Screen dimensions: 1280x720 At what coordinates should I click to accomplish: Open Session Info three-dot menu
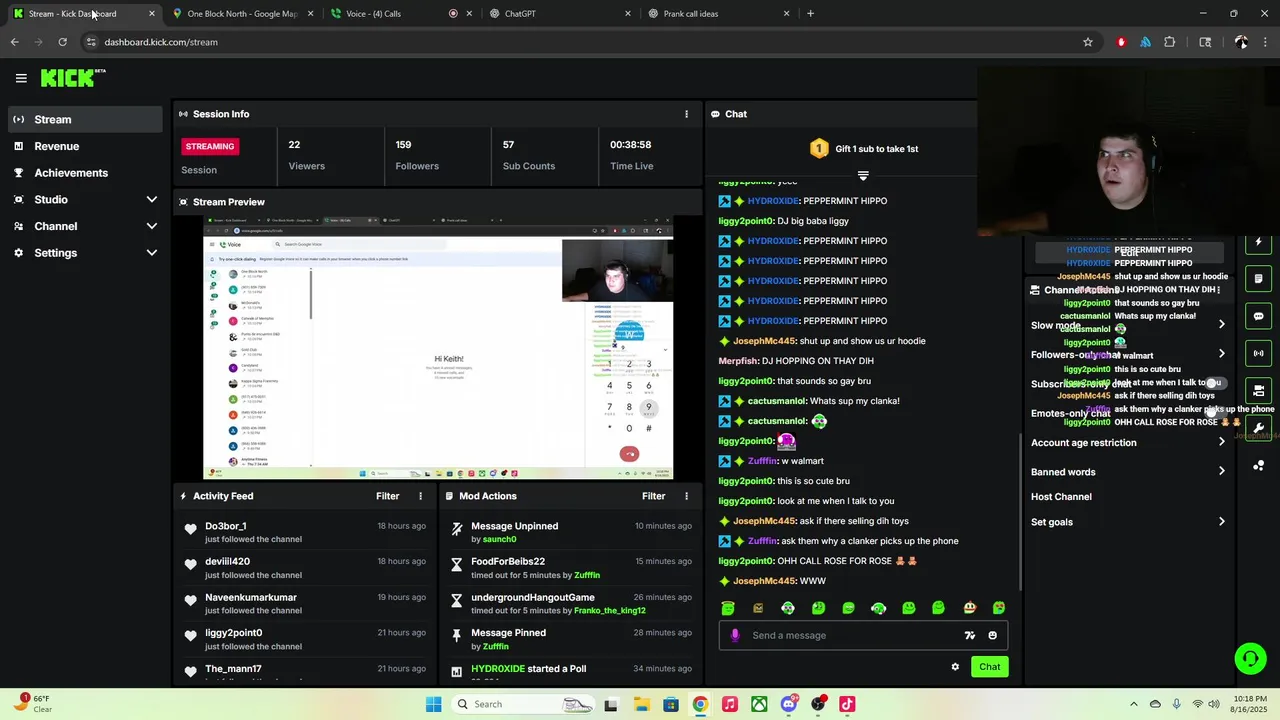[686, 114]
